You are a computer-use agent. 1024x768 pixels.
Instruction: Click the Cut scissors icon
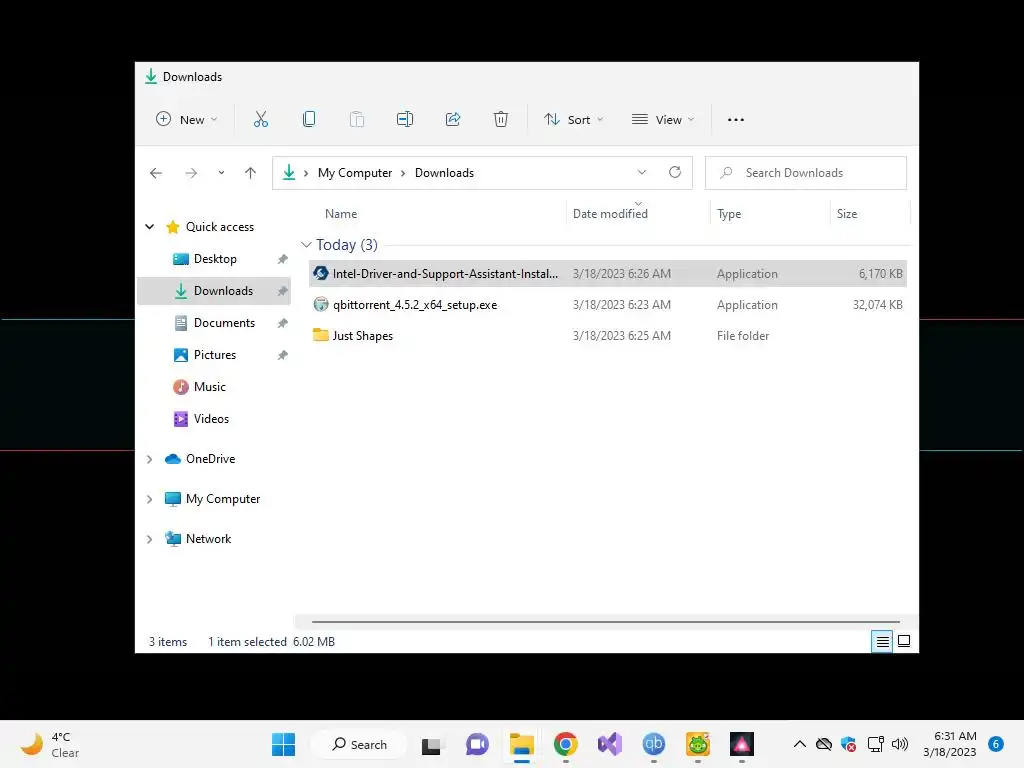261,120
